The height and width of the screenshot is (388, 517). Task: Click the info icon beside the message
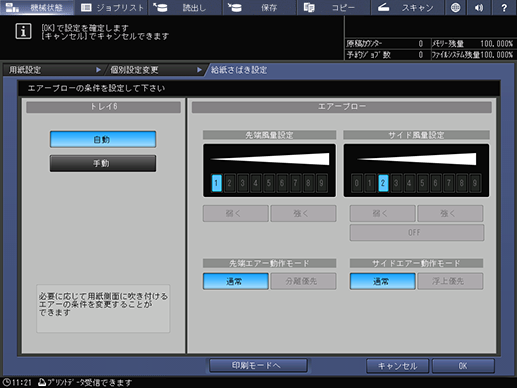coord(23,31)
